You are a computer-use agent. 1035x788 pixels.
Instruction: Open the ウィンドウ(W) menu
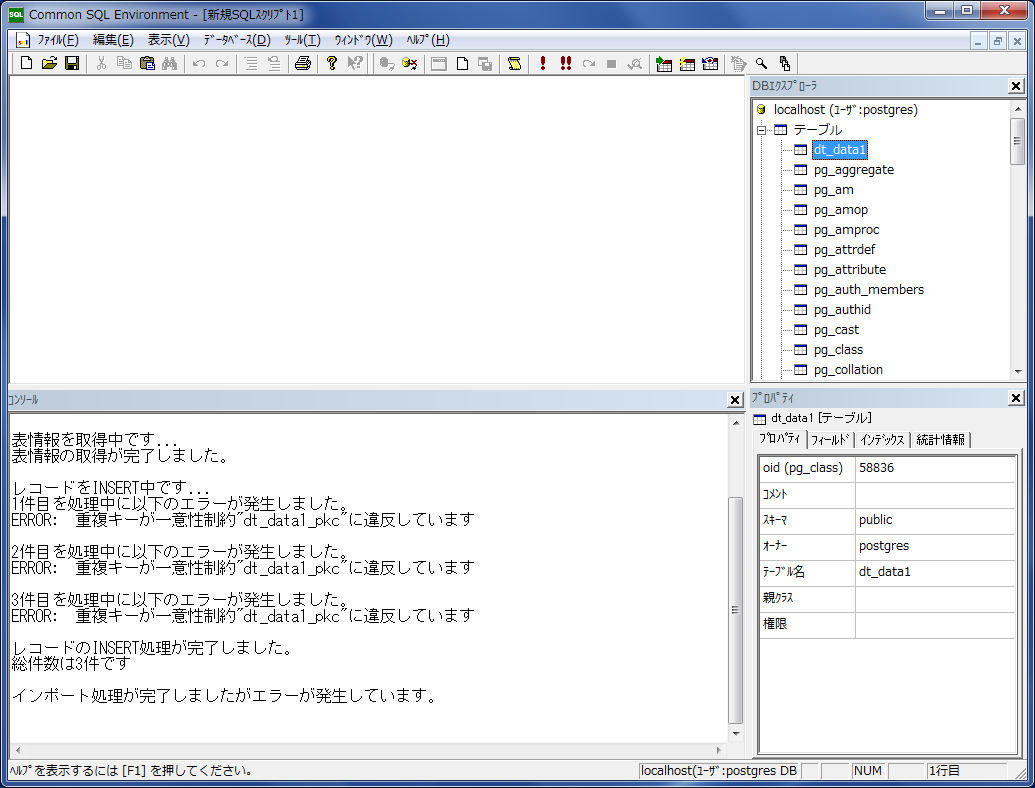pyautogui.click(x=363, y=40)
